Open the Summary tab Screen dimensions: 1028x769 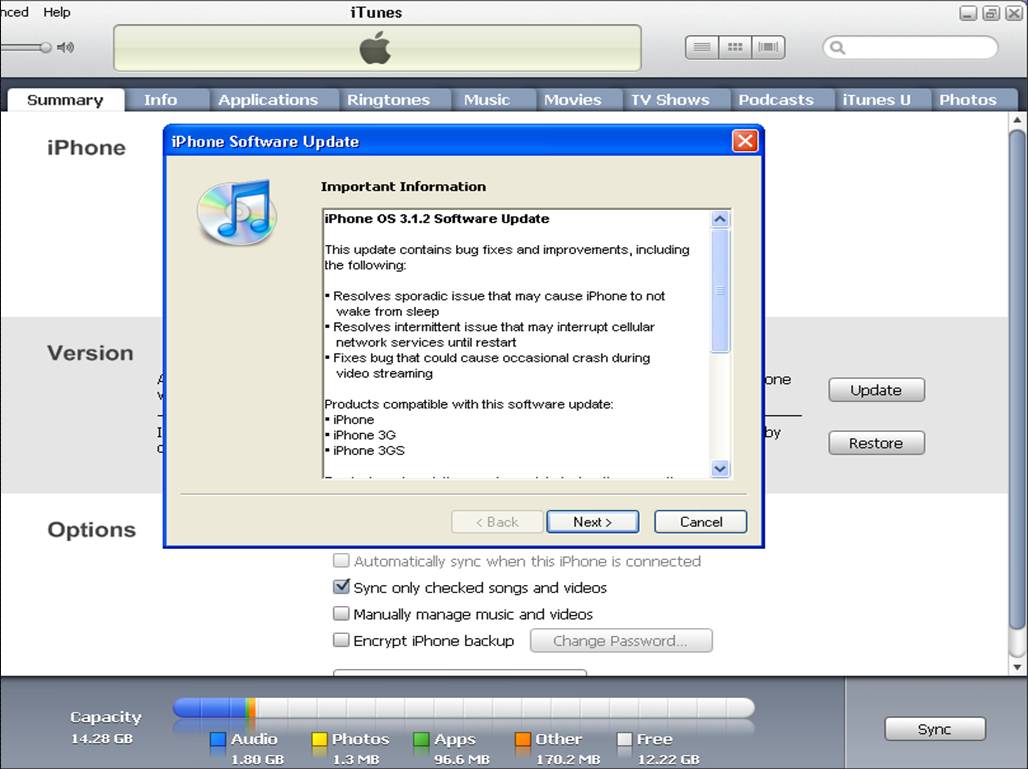coord(66,100)
